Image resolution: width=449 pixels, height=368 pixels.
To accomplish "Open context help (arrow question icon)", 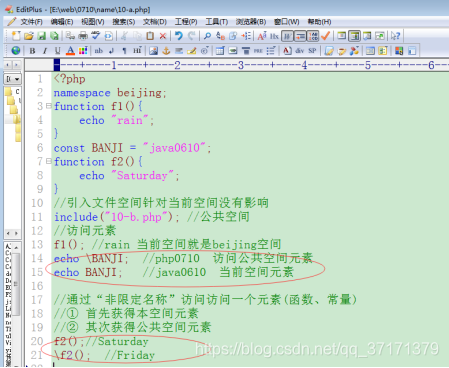I will [x=395, y=36].
